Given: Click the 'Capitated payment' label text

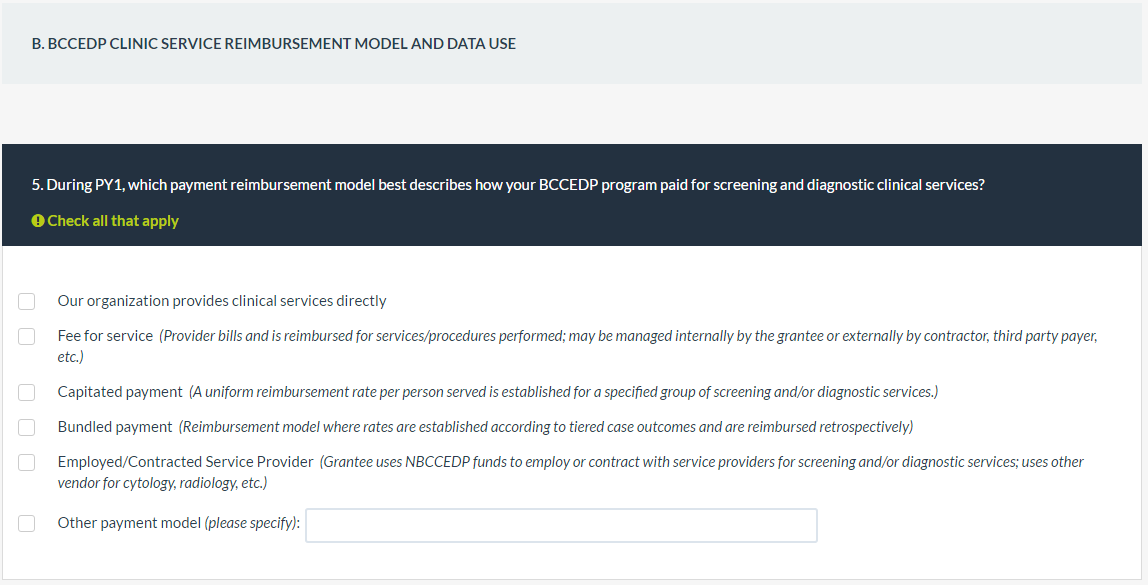Looking at the screenshot, I should click(120, 392).
